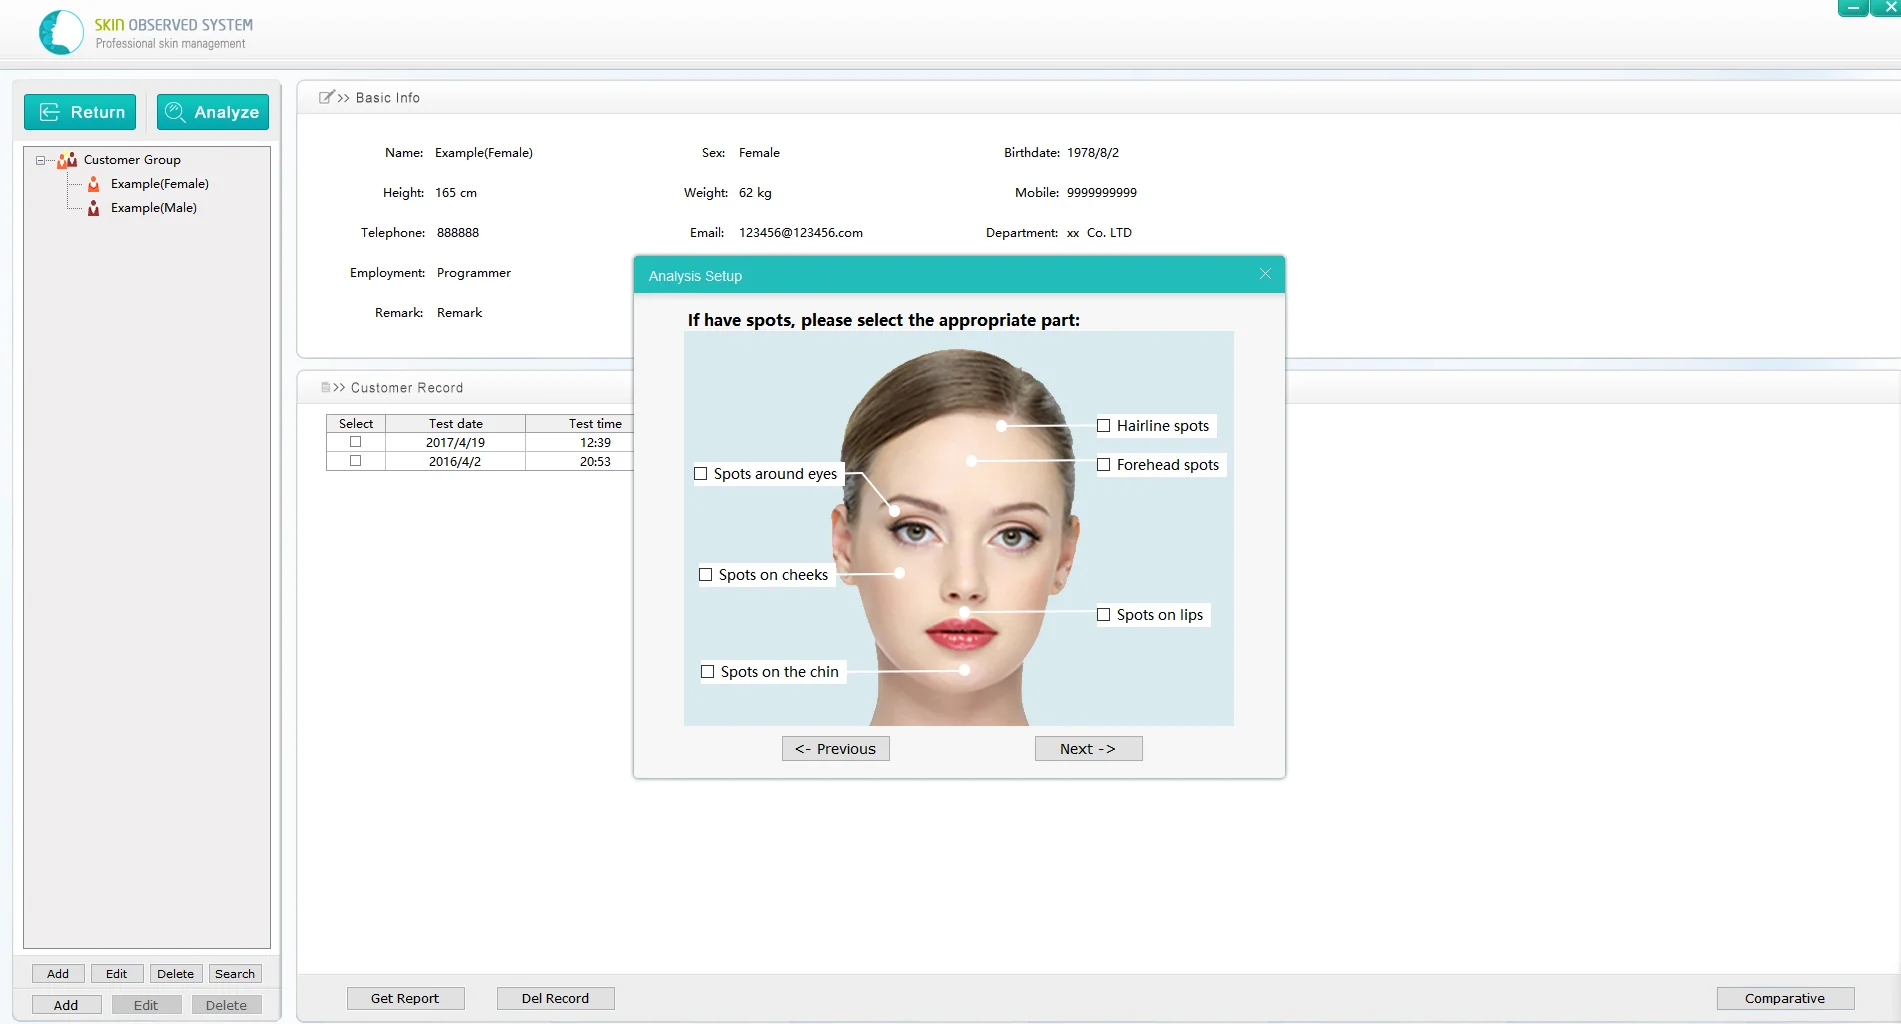Viewport: 1901px width, 1024px height.
Task: Click the Return button
Action: coord(80,112)
